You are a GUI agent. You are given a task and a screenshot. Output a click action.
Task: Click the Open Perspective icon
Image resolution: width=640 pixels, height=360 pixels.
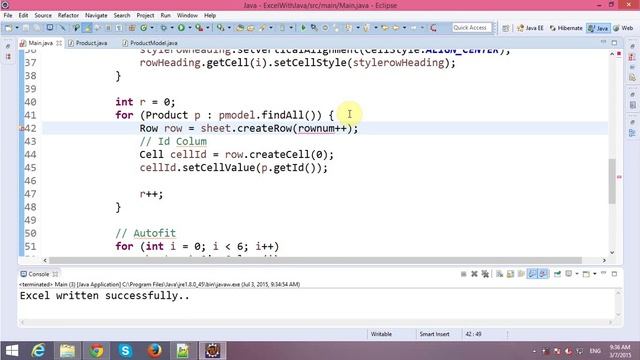tap(506, 28)
